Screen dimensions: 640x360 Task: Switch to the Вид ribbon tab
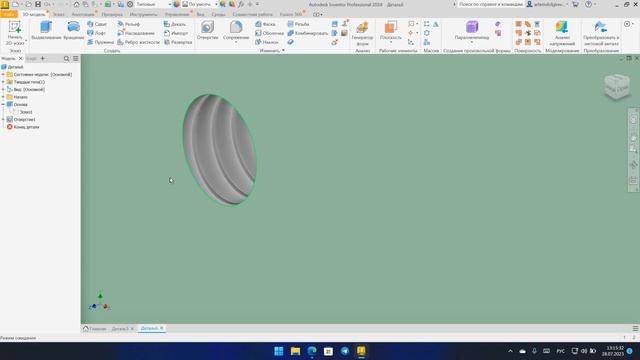click(x=200, y=14)
